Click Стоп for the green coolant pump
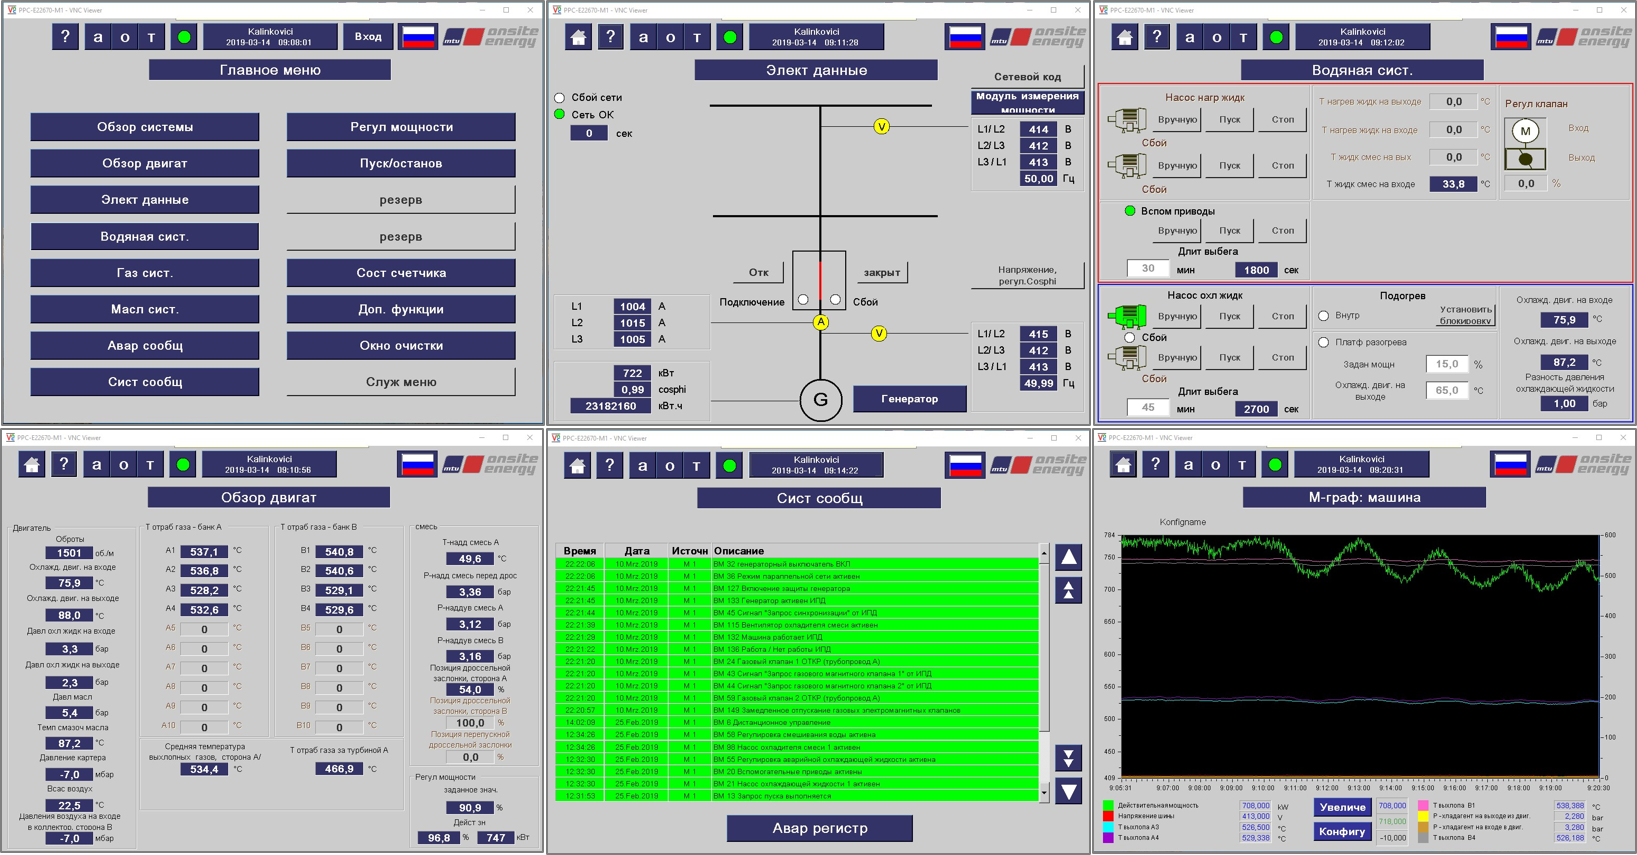1637x855 pixels. [1282, 316]
